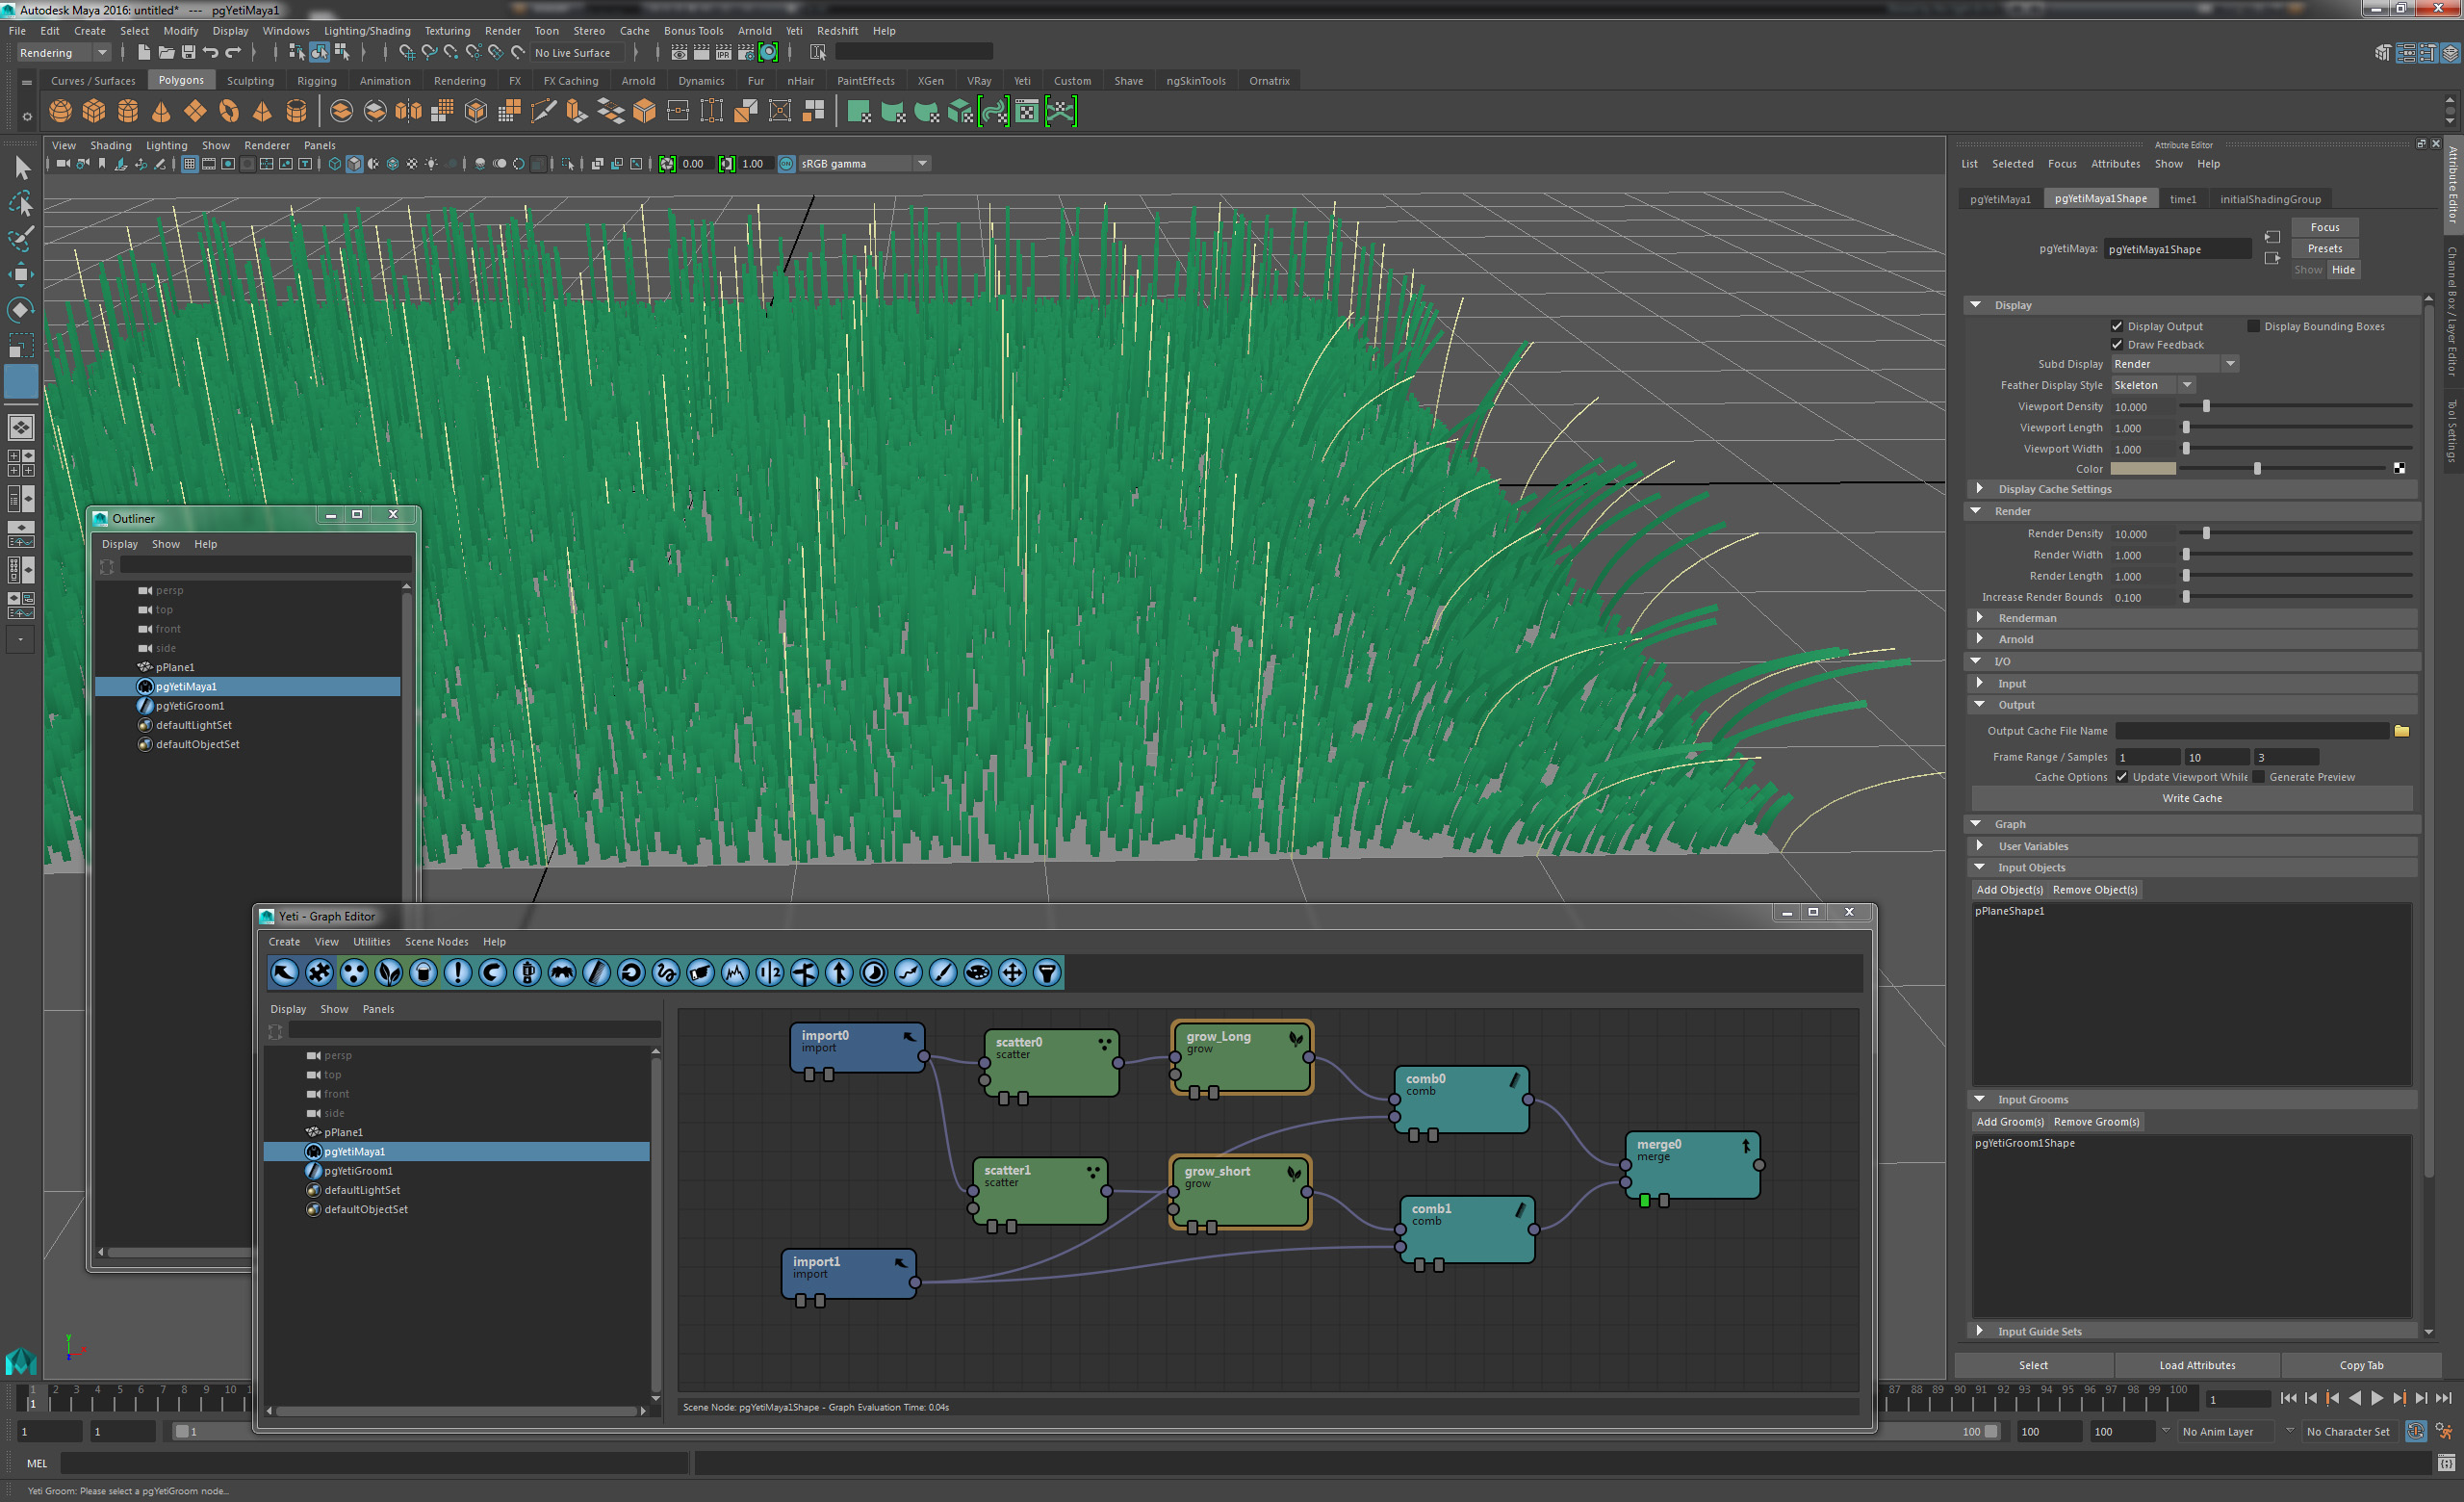This screenshot has height=1502, width=2464.
Task: Expand the Input Grooms section
Action: coord(1976,1097)
